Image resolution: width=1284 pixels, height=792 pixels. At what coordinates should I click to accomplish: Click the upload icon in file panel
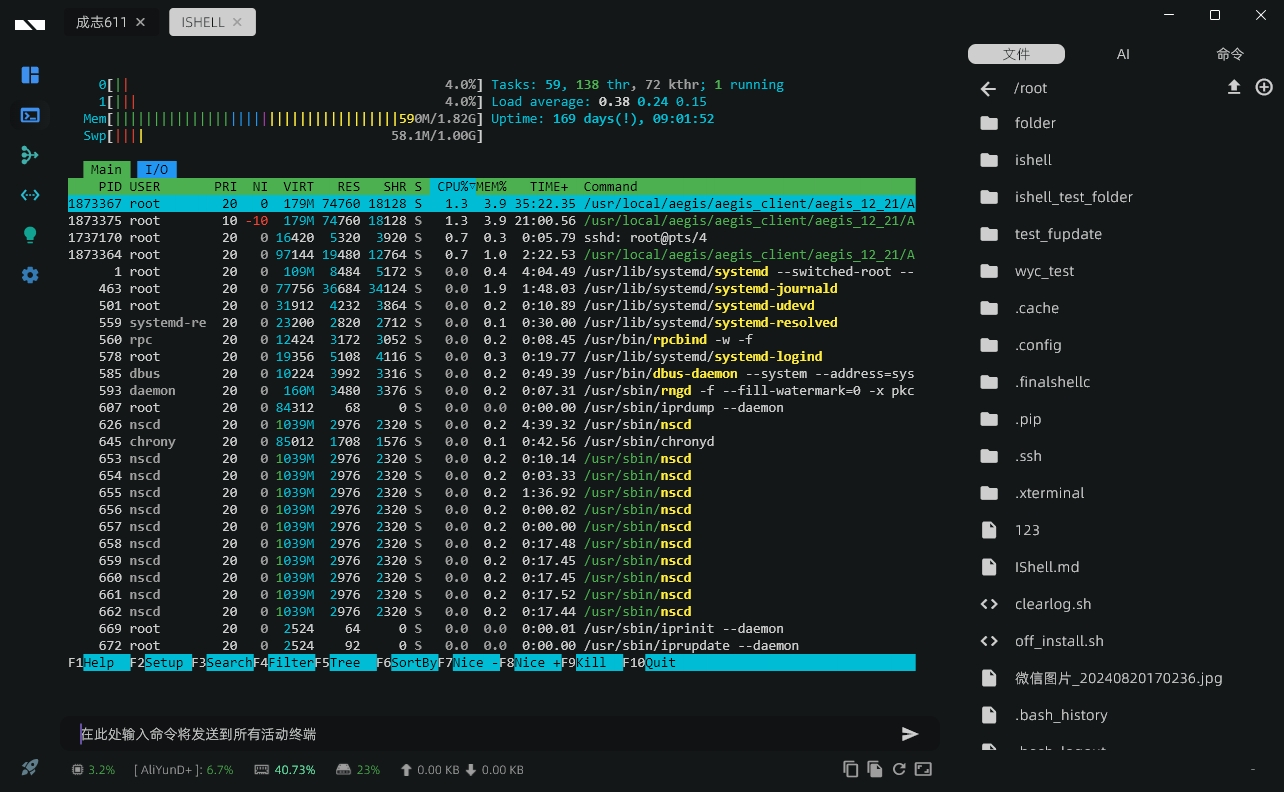click(x=1234, y=88)
